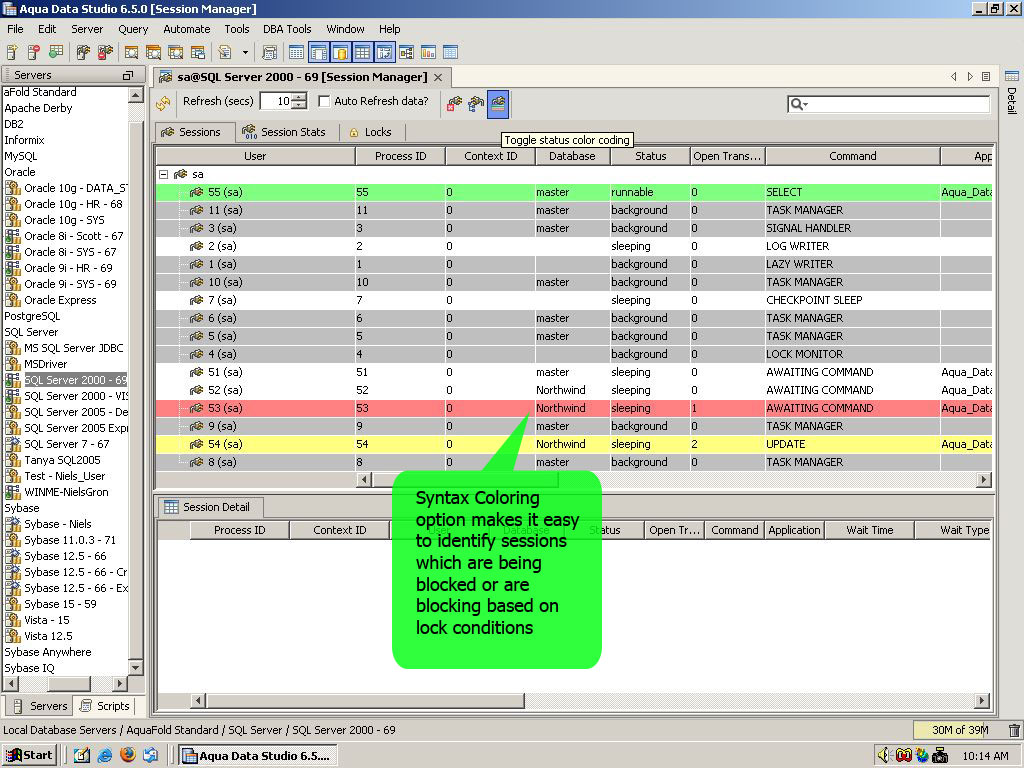This screenshot has height=768, width=1024.
Task: Click the yellow refresh arrows icon in Session Manager
Action: [x=163, y=103]
